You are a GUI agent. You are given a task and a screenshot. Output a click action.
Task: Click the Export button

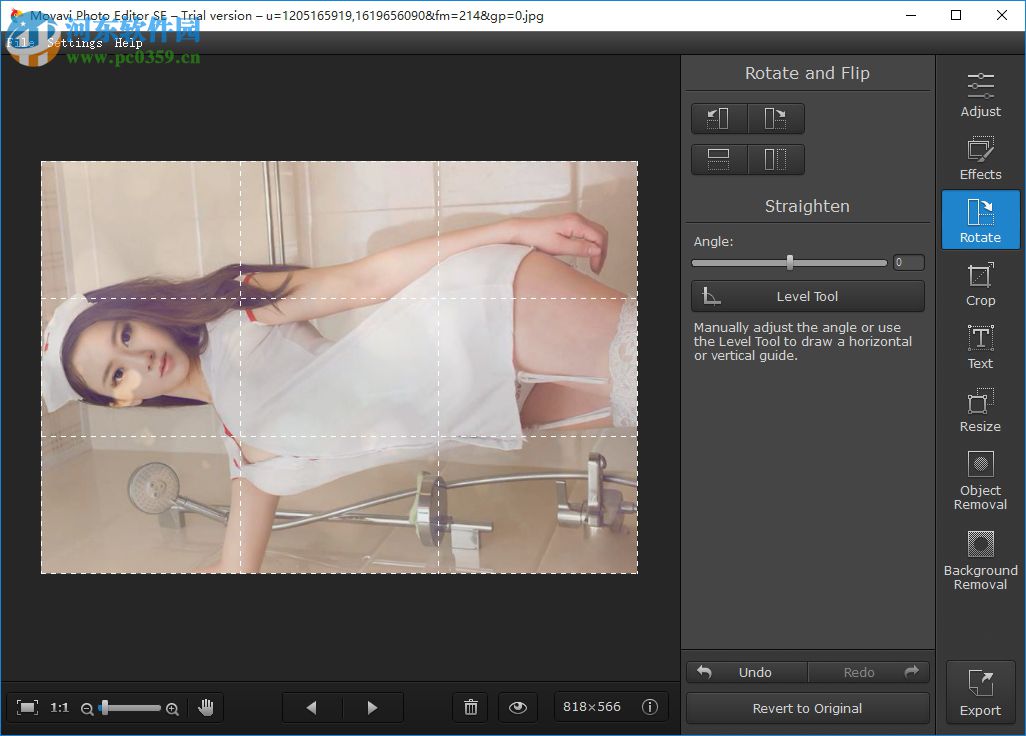click(x=980, y=693)
